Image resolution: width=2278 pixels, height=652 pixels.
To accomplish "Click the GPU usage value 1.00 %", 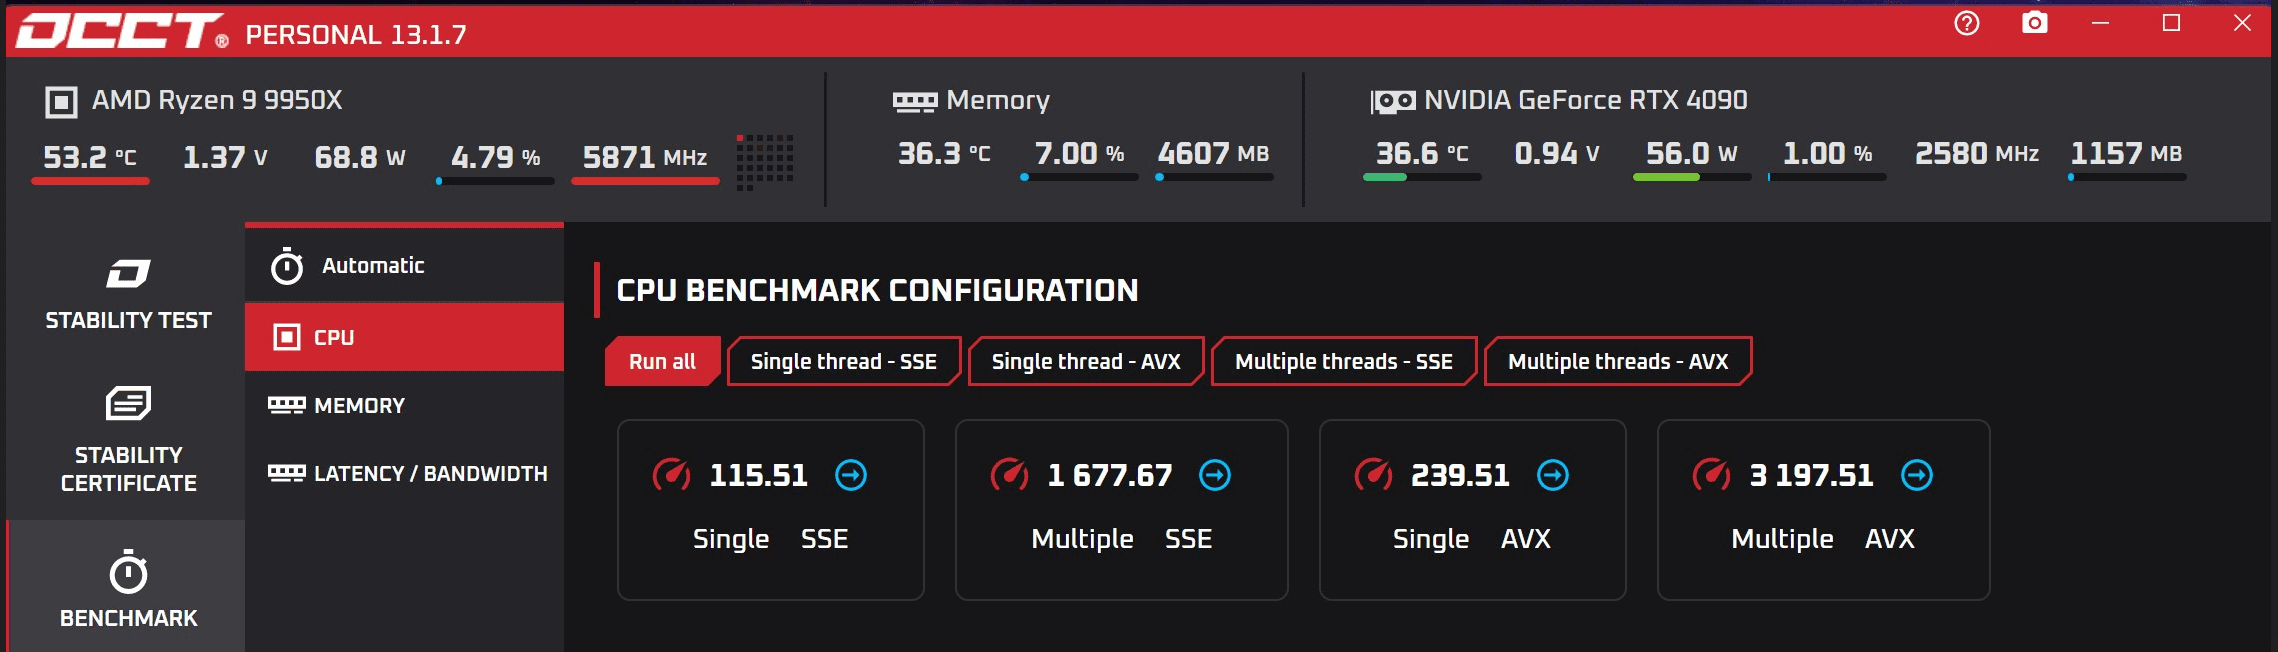I will pyautogui.click(x=1827, y=153).
